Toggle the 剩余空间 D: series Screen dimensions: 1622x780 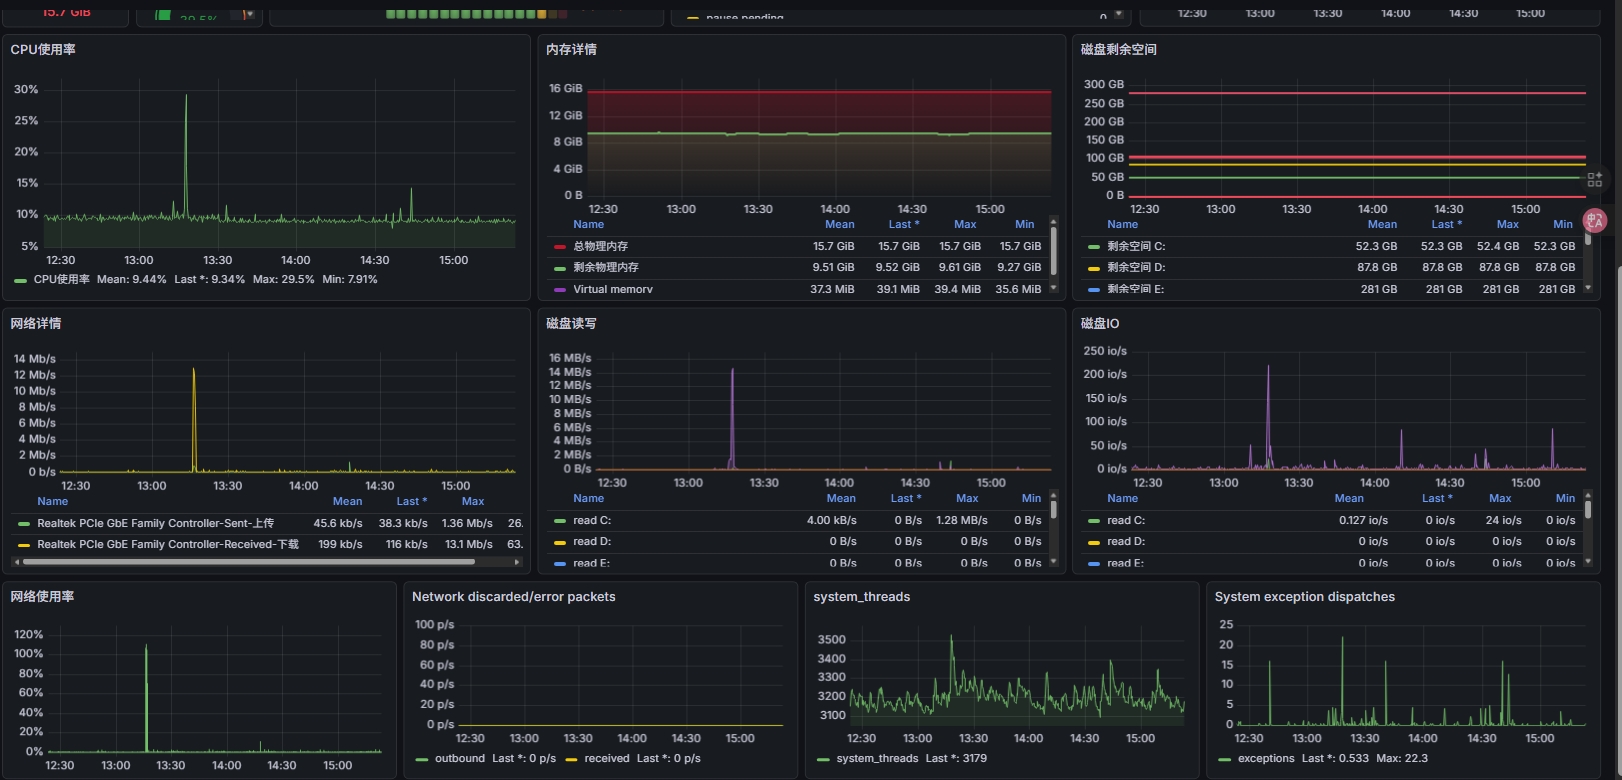[x=1136, y=267]
